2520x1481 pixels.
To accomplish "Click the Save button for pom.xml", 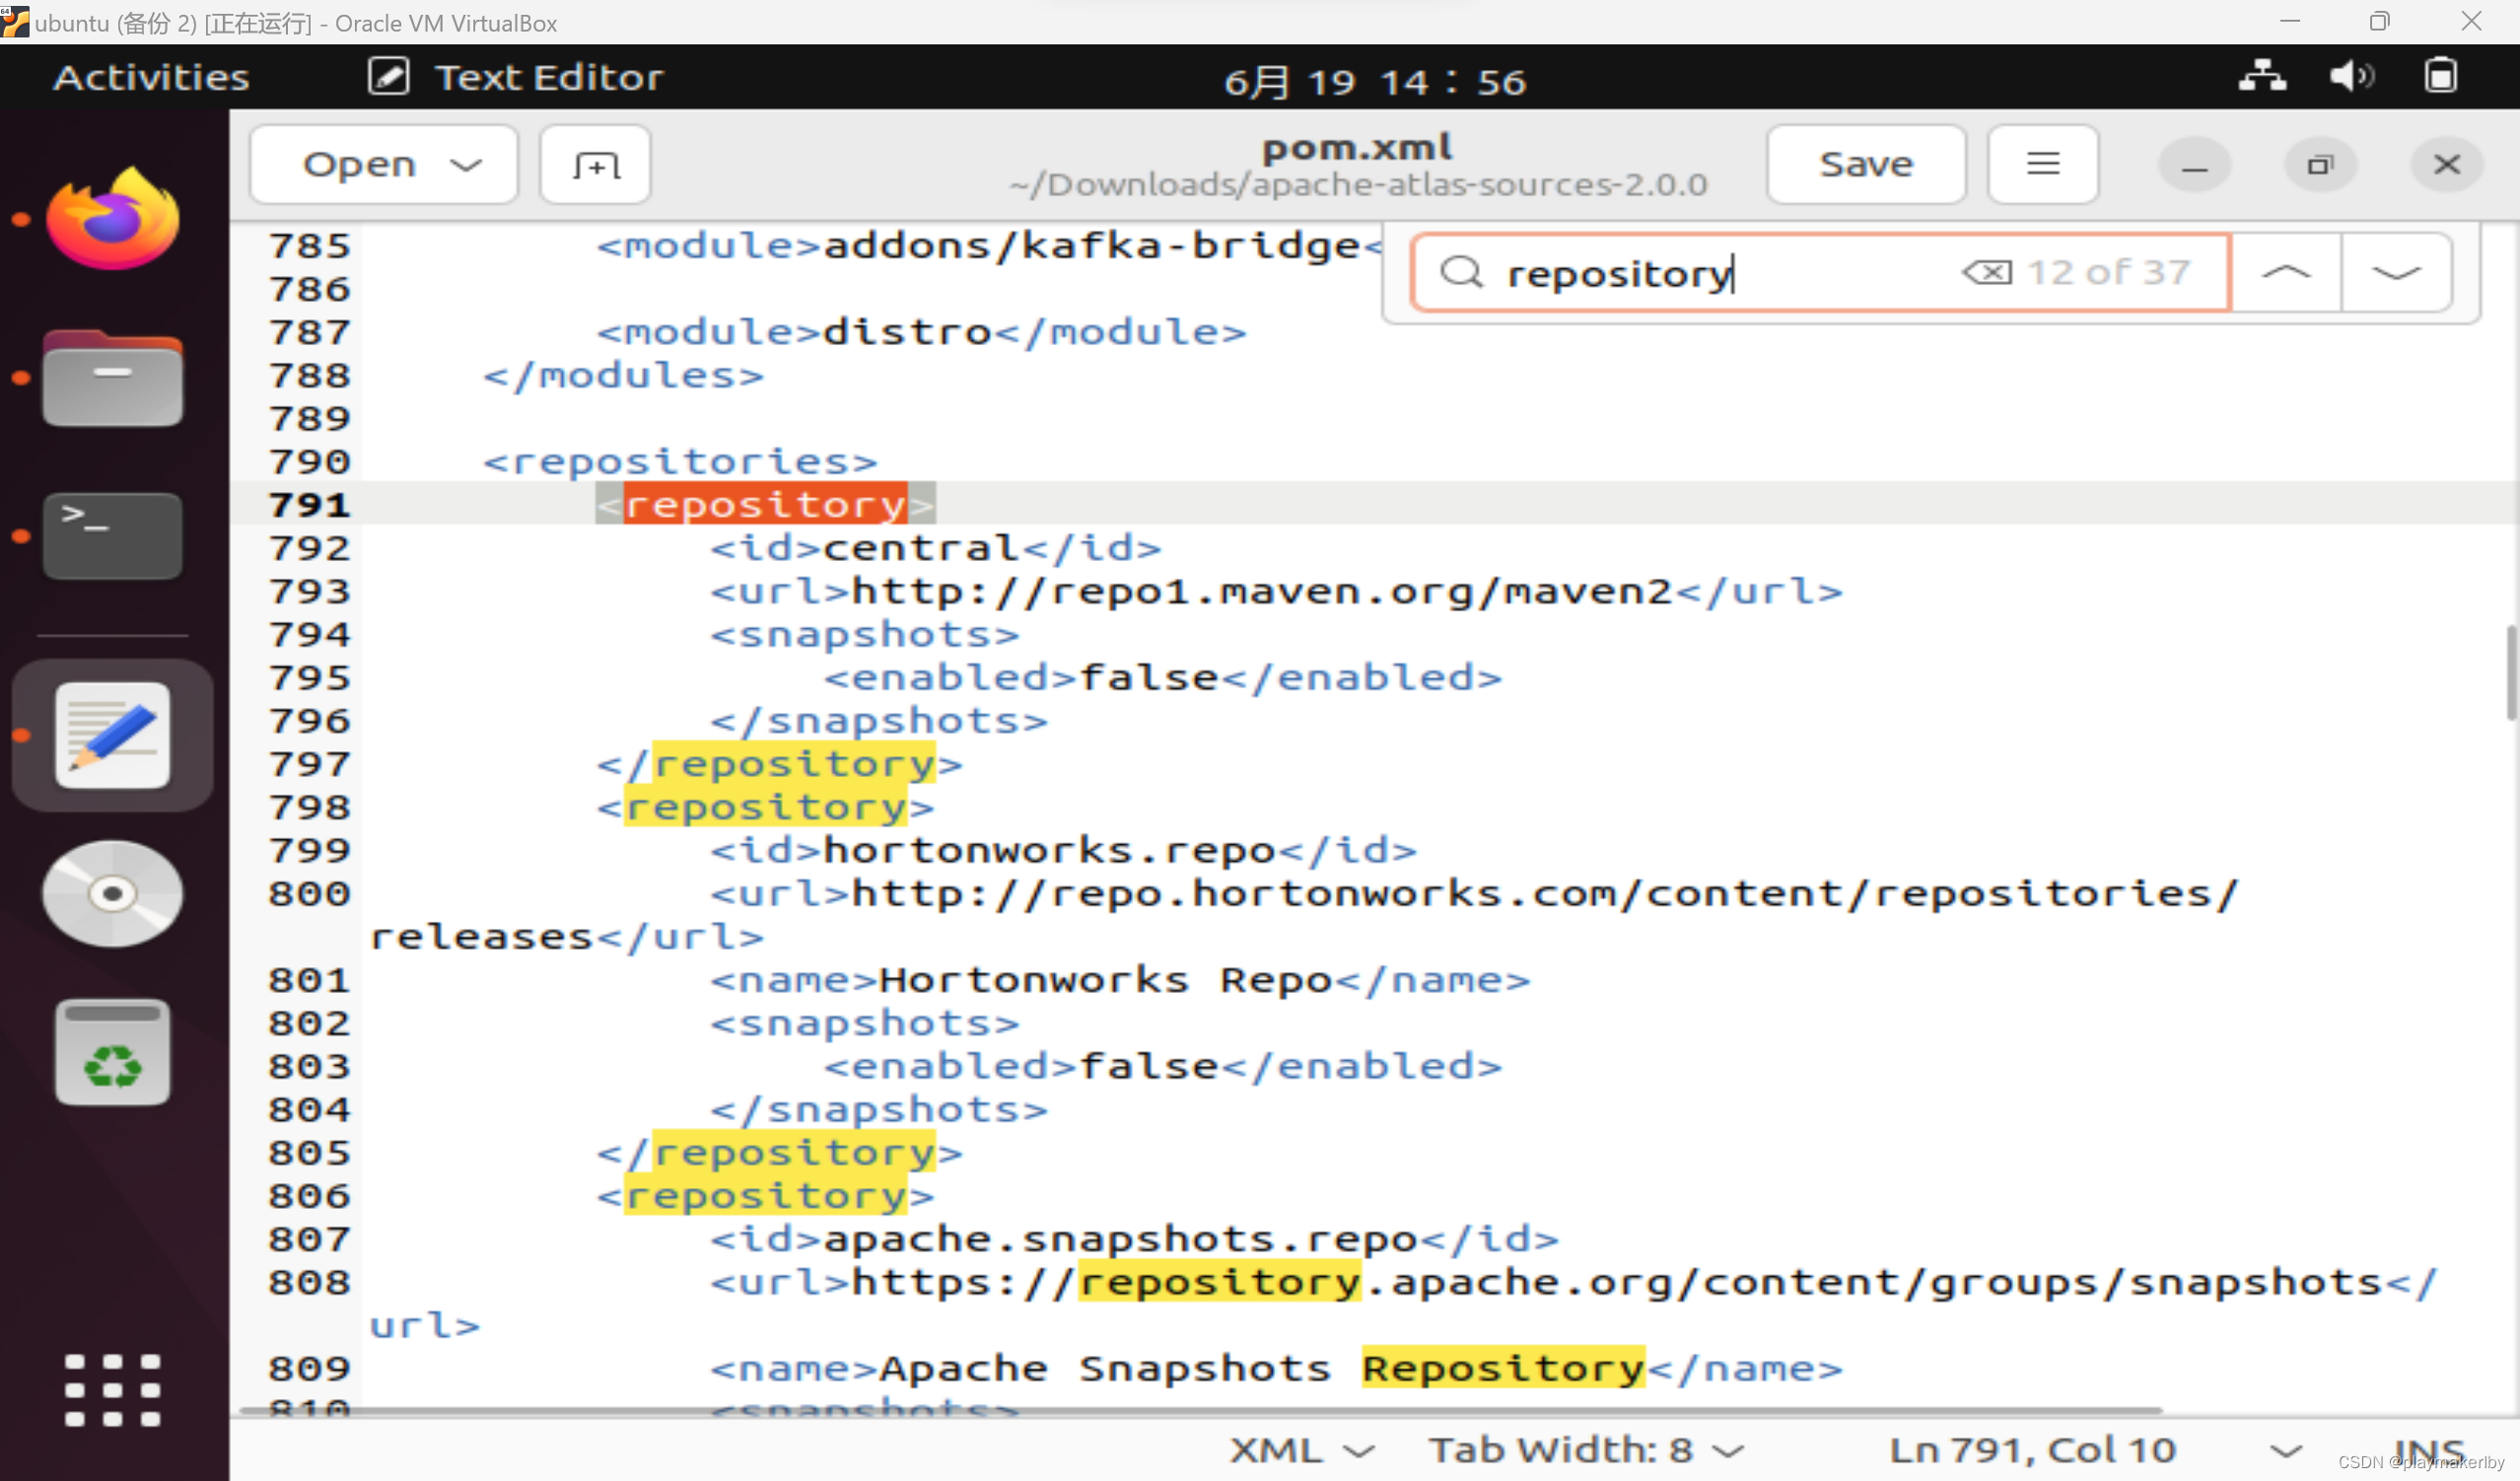I will [x=1864, y=163].
